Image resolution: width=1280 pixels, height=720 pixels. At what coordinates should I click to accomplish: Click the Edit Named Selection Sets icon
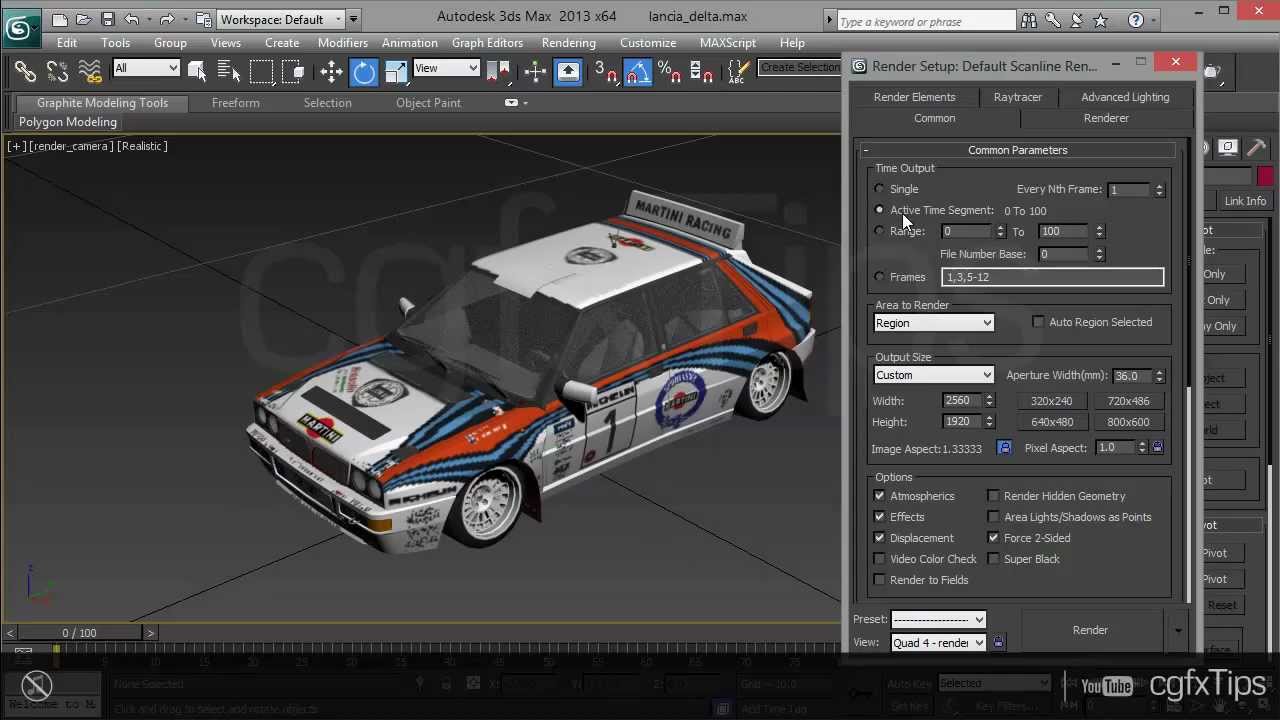click(739, 71)
